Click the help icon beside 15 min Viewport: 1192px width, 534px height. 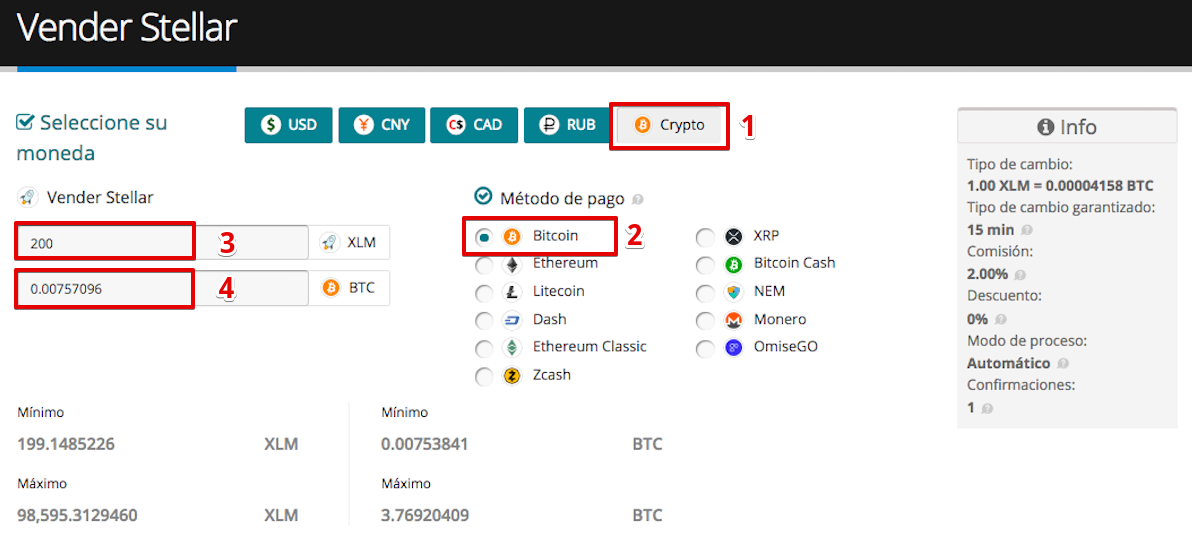click(1027, 230)
